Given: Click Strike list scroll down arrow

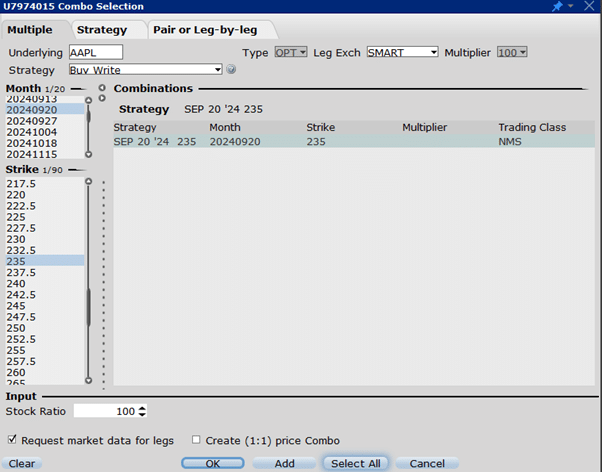Looking at the screenshot, I should coord(89,381).
